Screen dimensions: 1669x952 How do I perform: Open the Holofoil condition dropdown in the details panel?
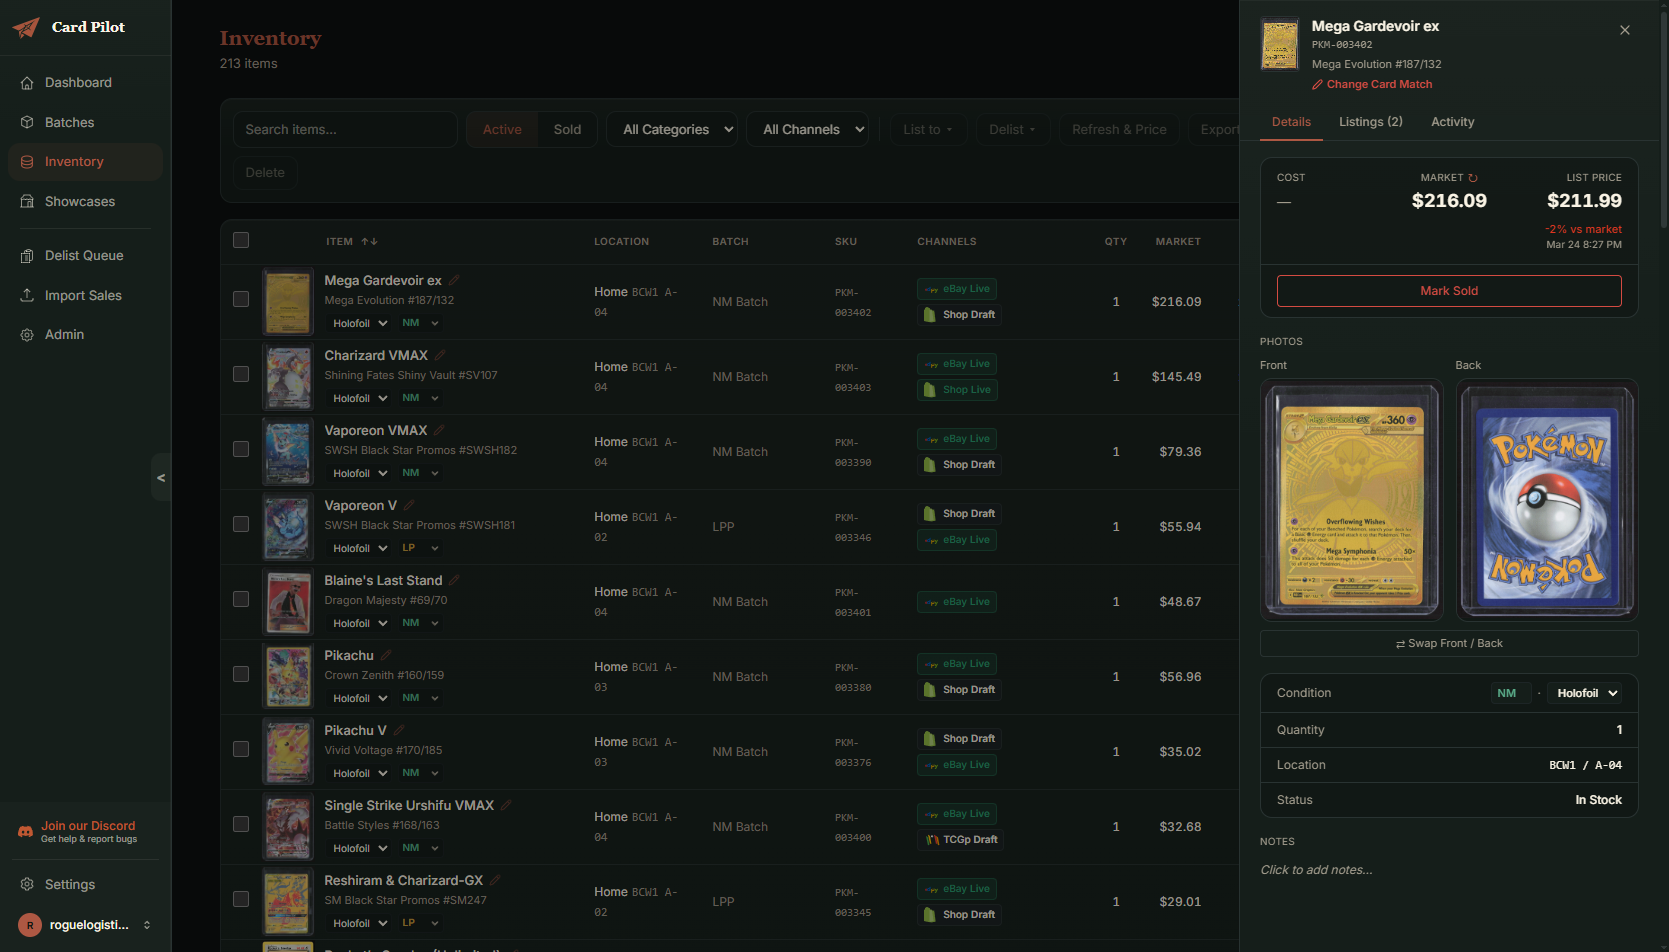(x=1584, y=692)
